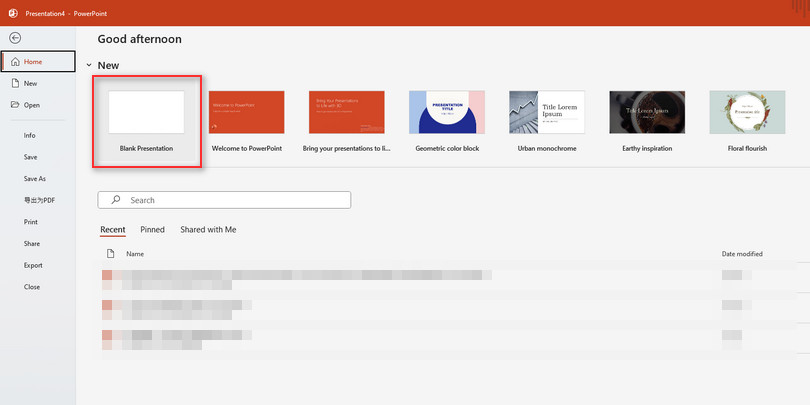Sort by Date modified column header
The image size is (810, 405).
[742, 254]
